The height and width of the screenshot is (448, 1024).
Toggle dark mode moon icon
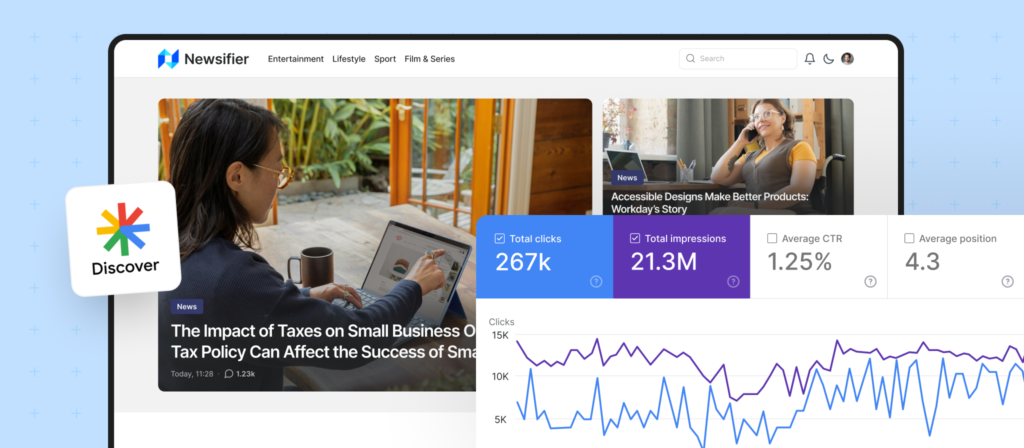tap(828, 59)
